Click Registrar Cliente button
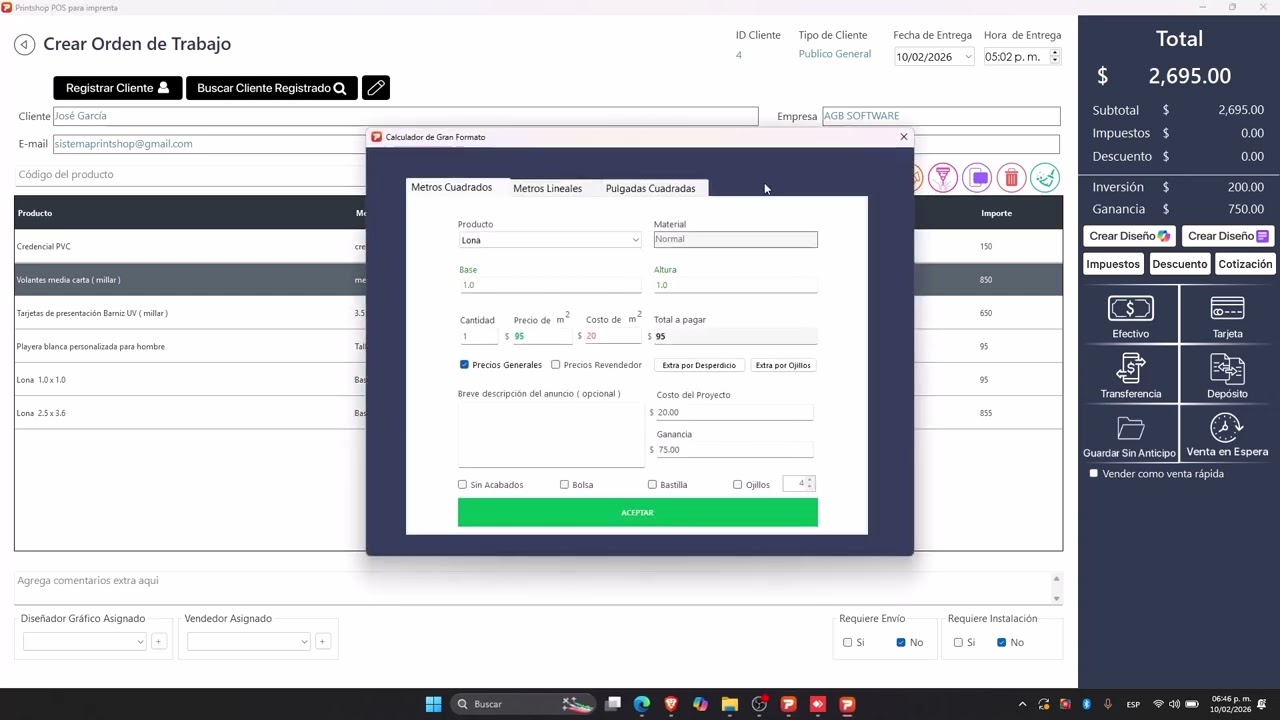 (118, 88)
